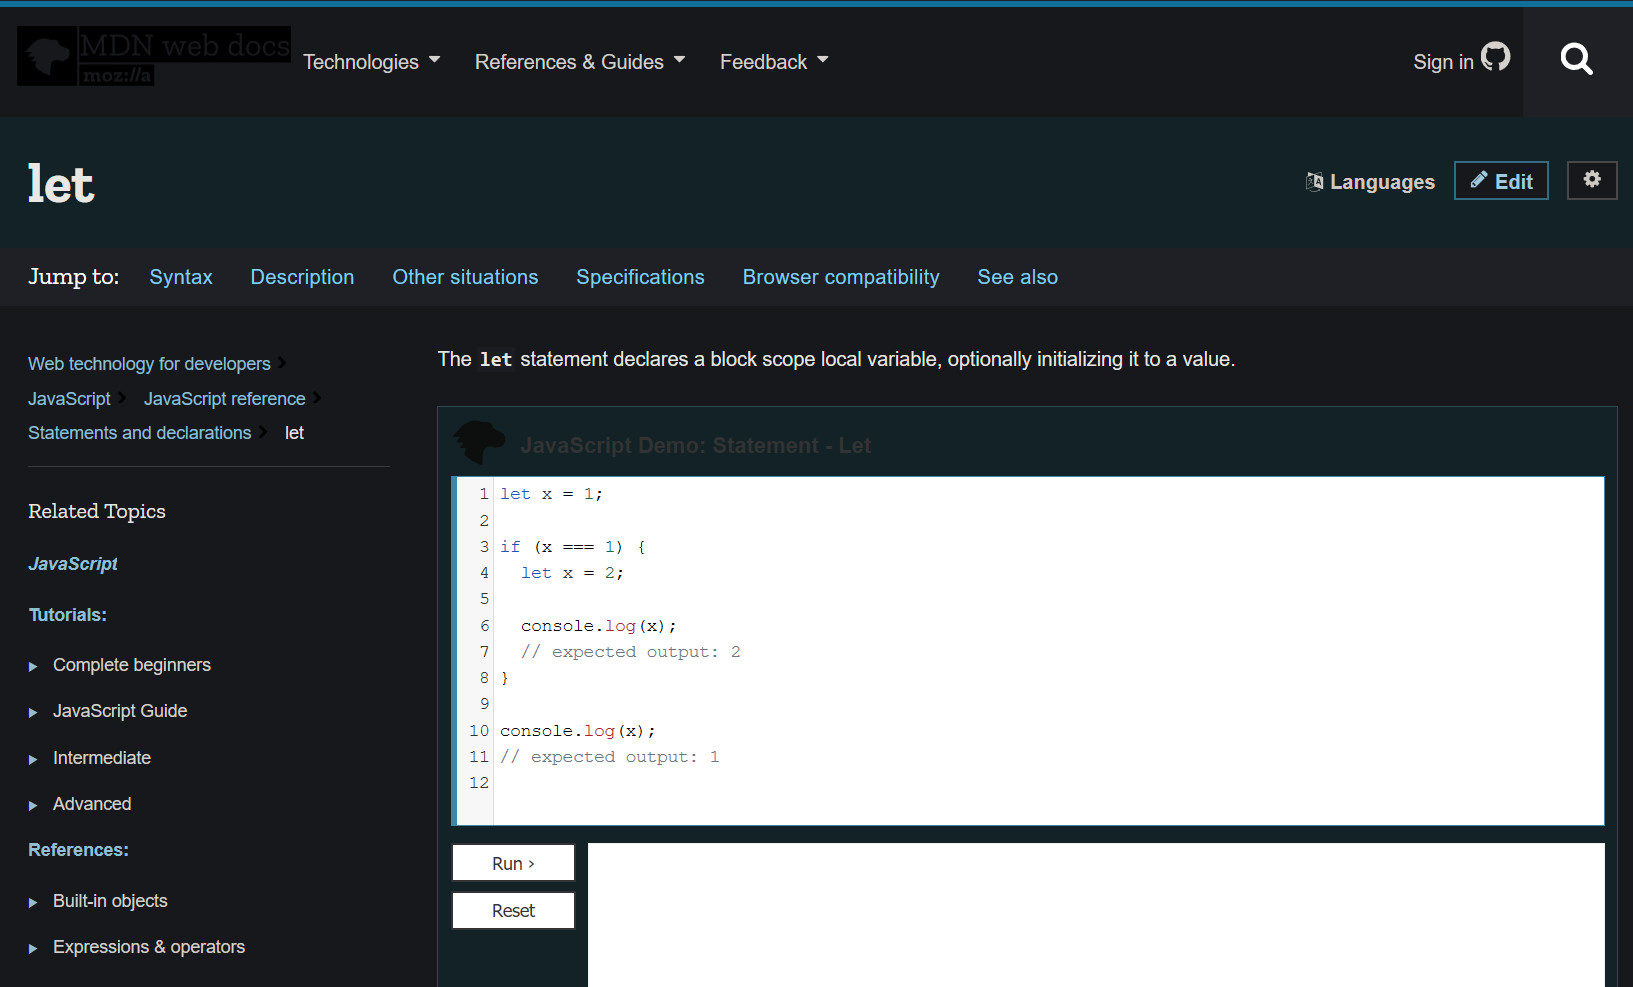This screenshot has height=987, width=1633.
Task: Click the demo output console area
Action: coord(1096,915)
